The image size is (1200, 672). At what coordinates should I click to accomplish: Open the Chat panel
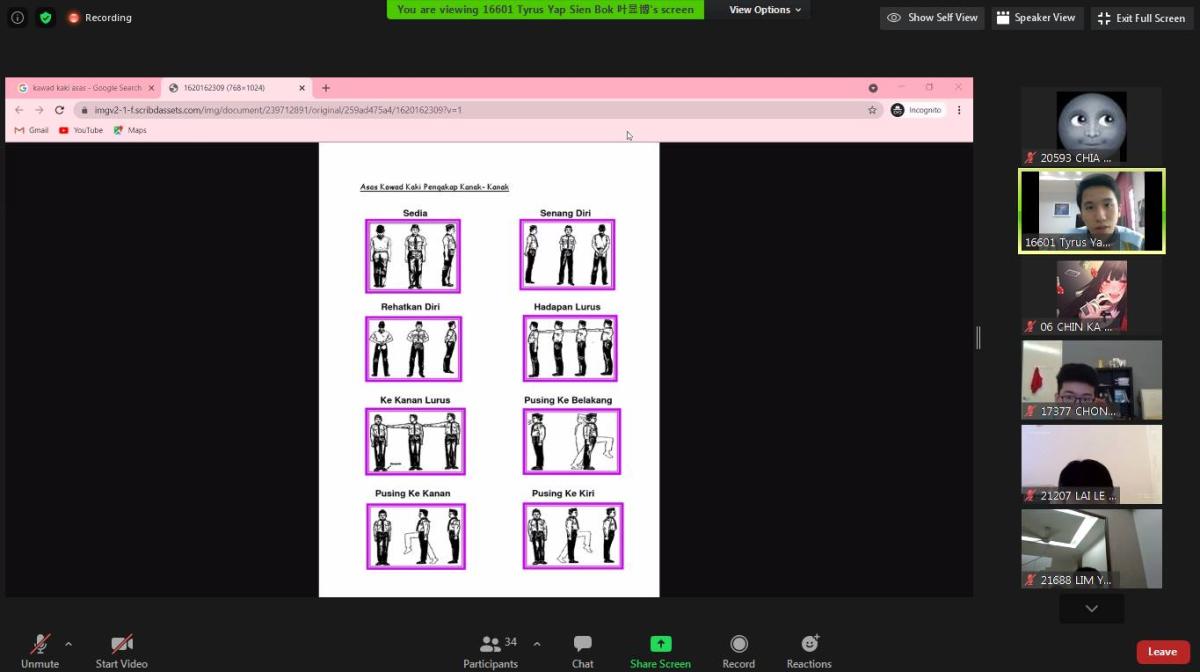click(582, 651)
